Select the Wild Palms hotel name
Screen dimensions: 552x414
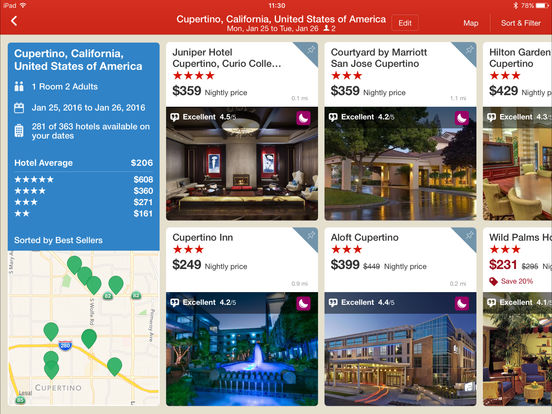[x=520, y=238]
